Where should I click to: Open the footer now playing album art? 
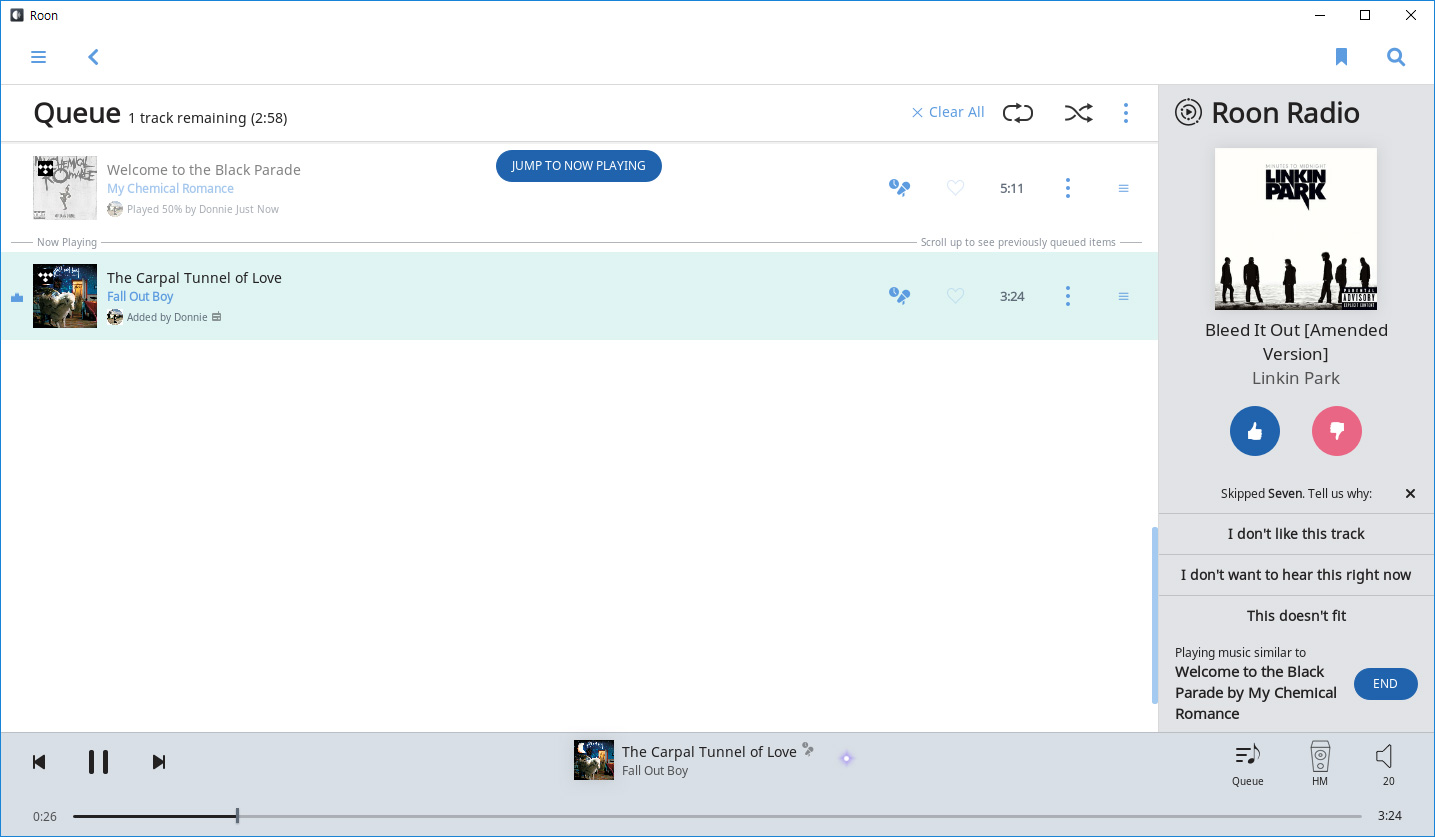pyautogui.click(x=594, y=760)
